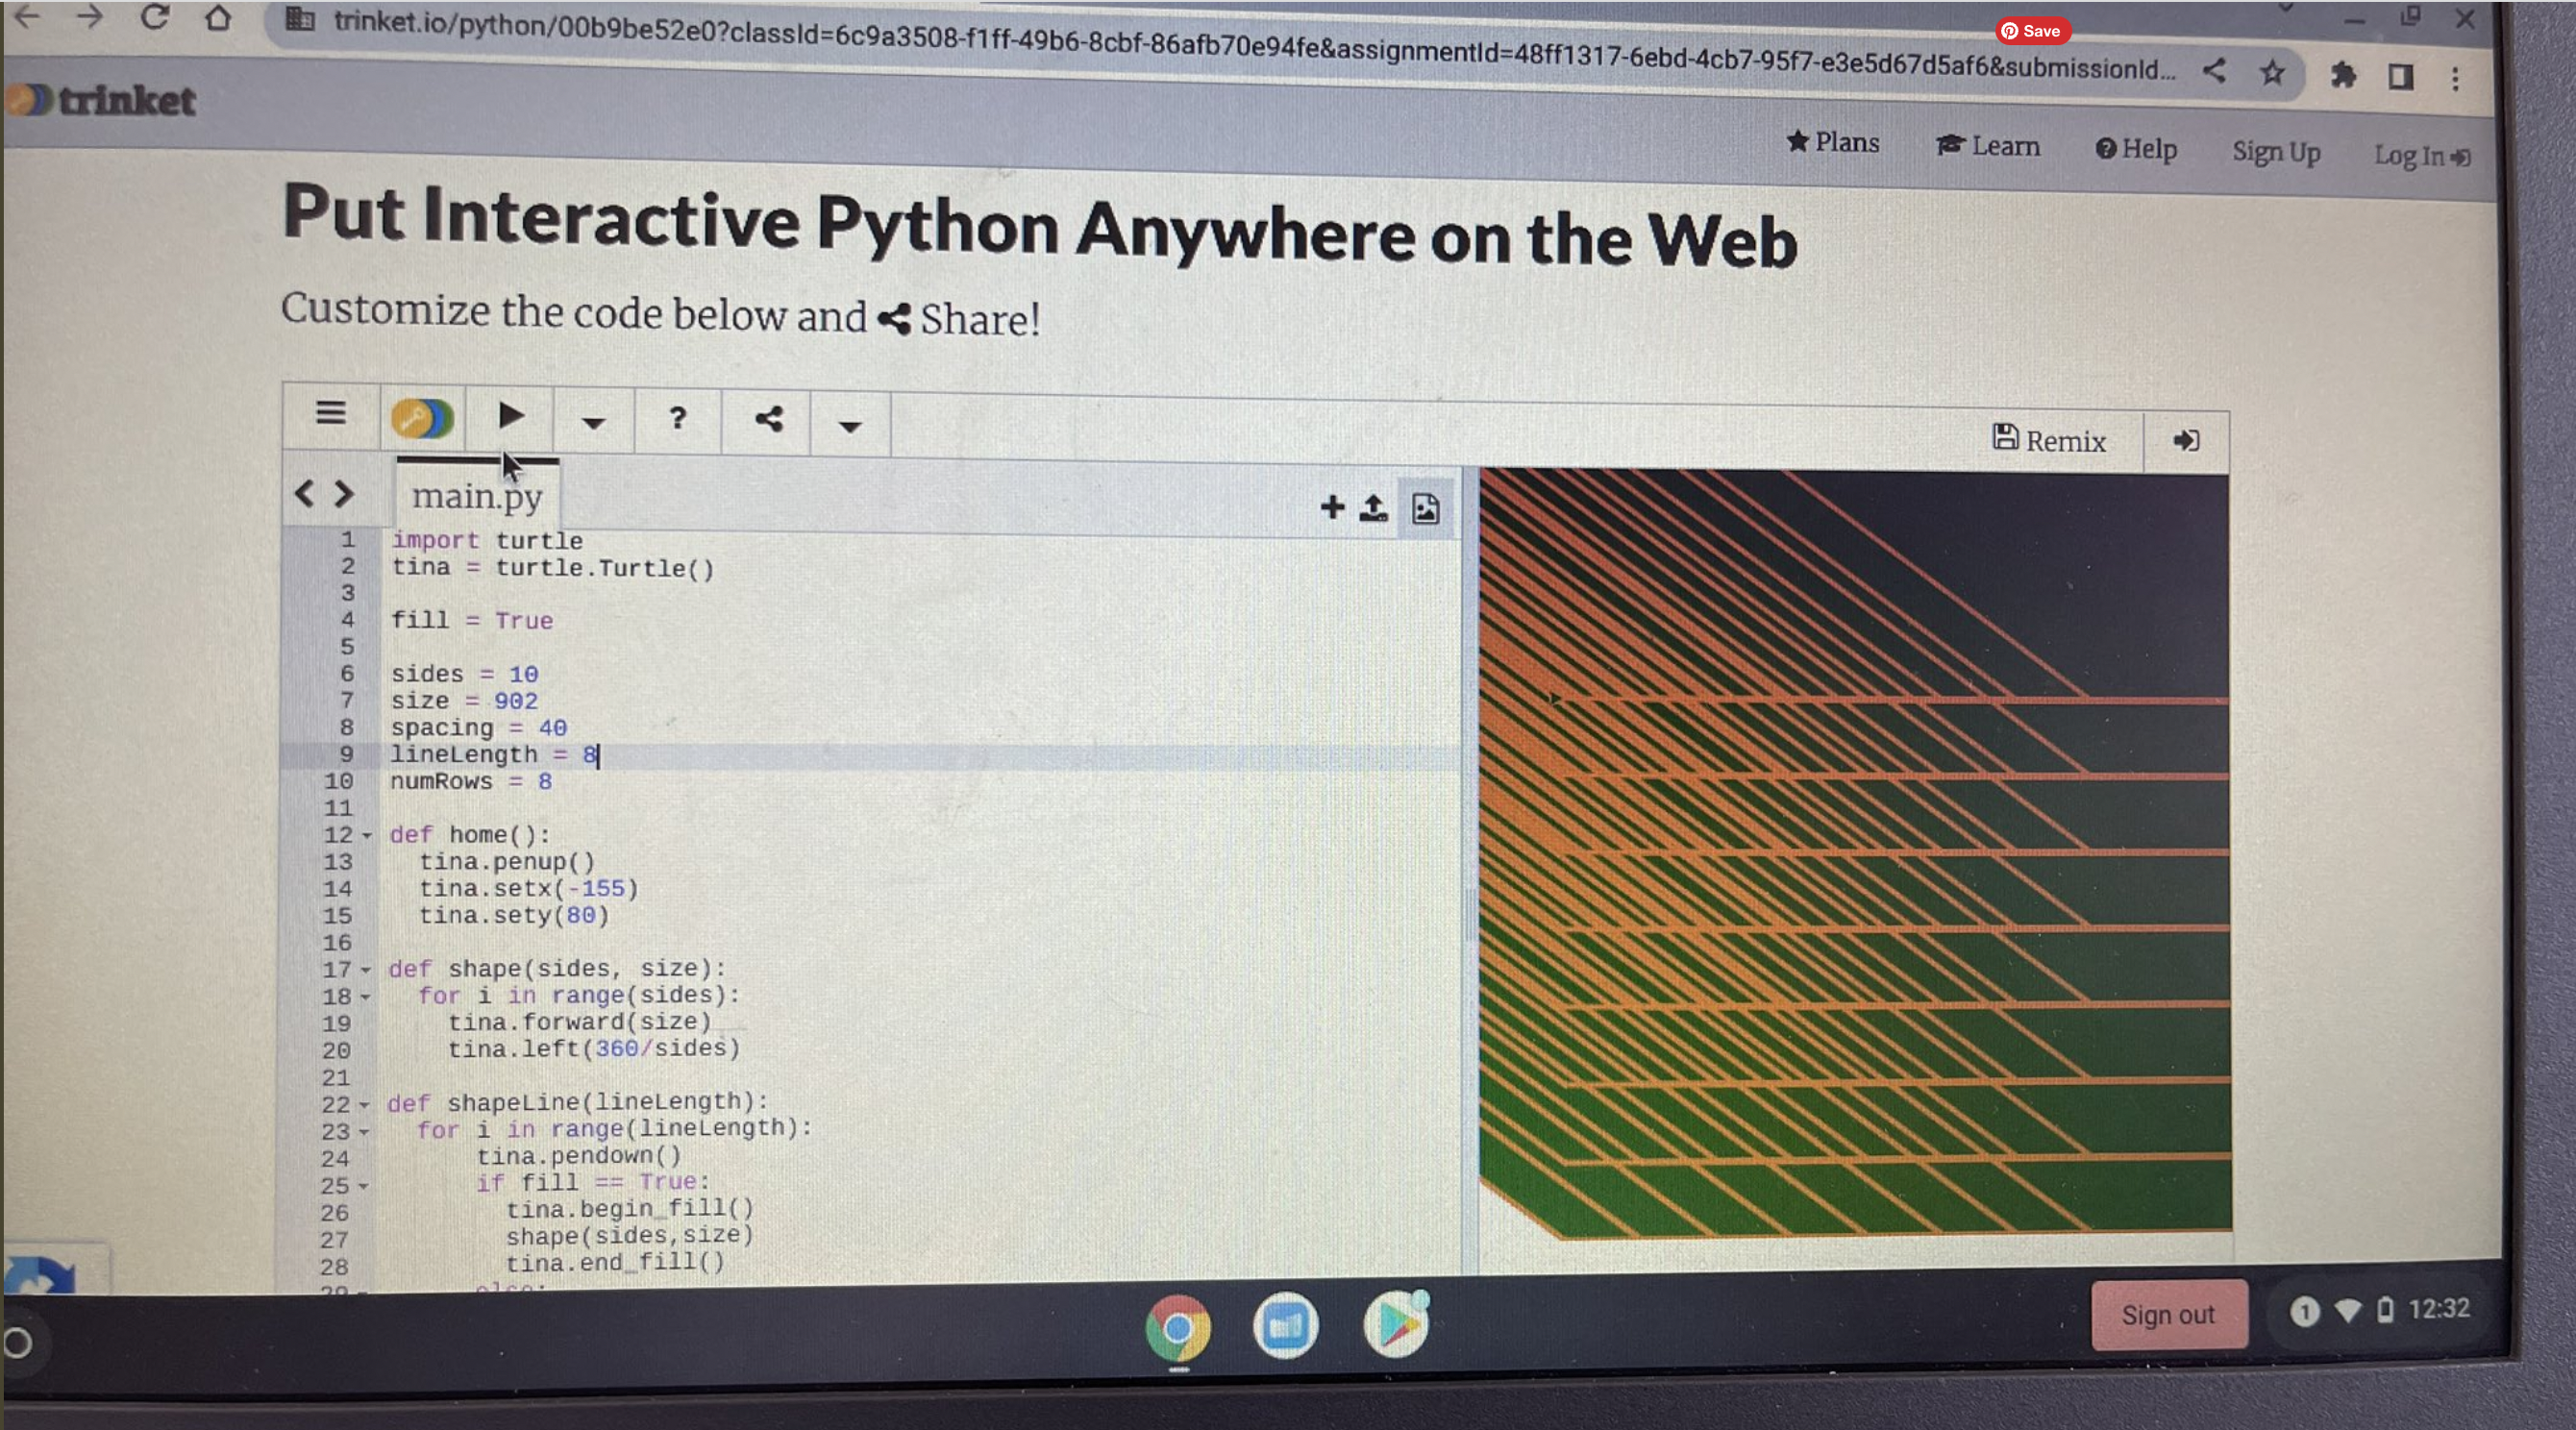Open the browser extensions puzzle icon
The width and height of the screenshot is (2576, 1430).
point(2342,75)
